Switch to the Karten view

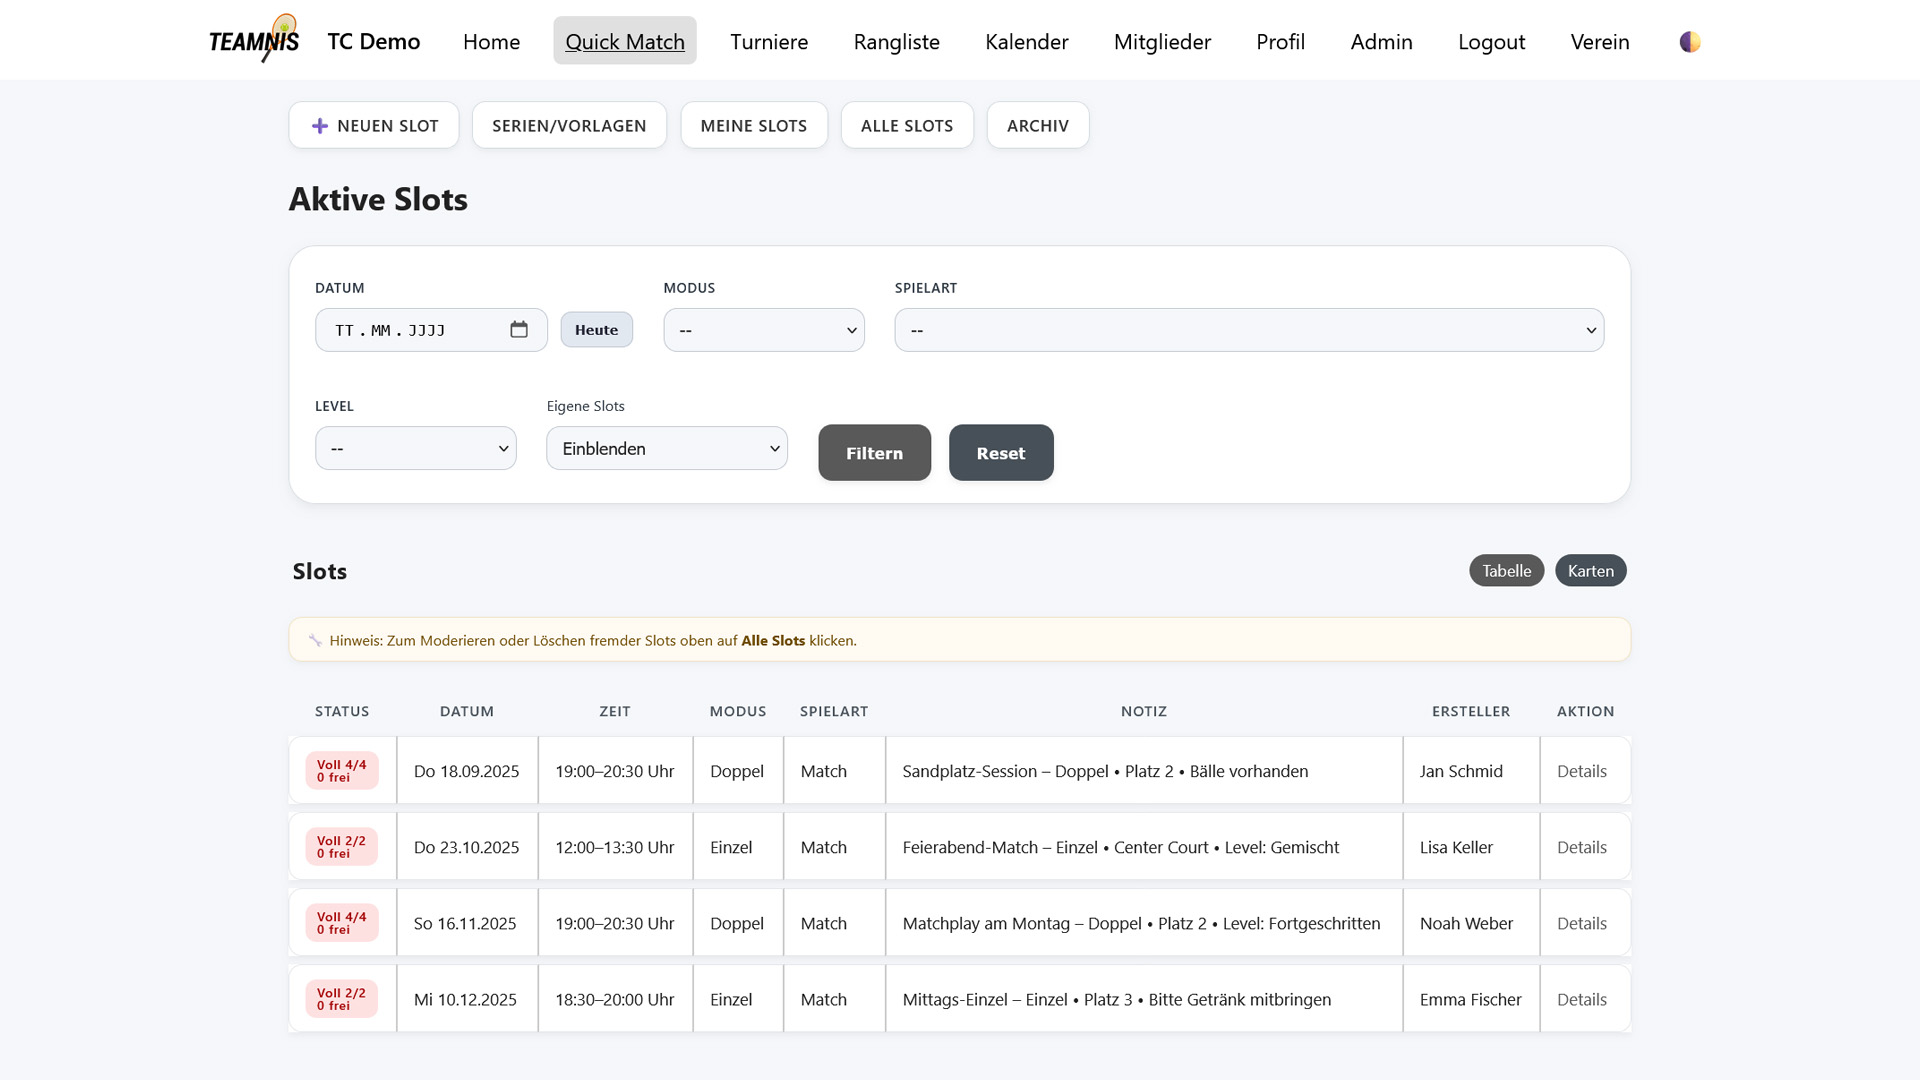coord(1590,570)
